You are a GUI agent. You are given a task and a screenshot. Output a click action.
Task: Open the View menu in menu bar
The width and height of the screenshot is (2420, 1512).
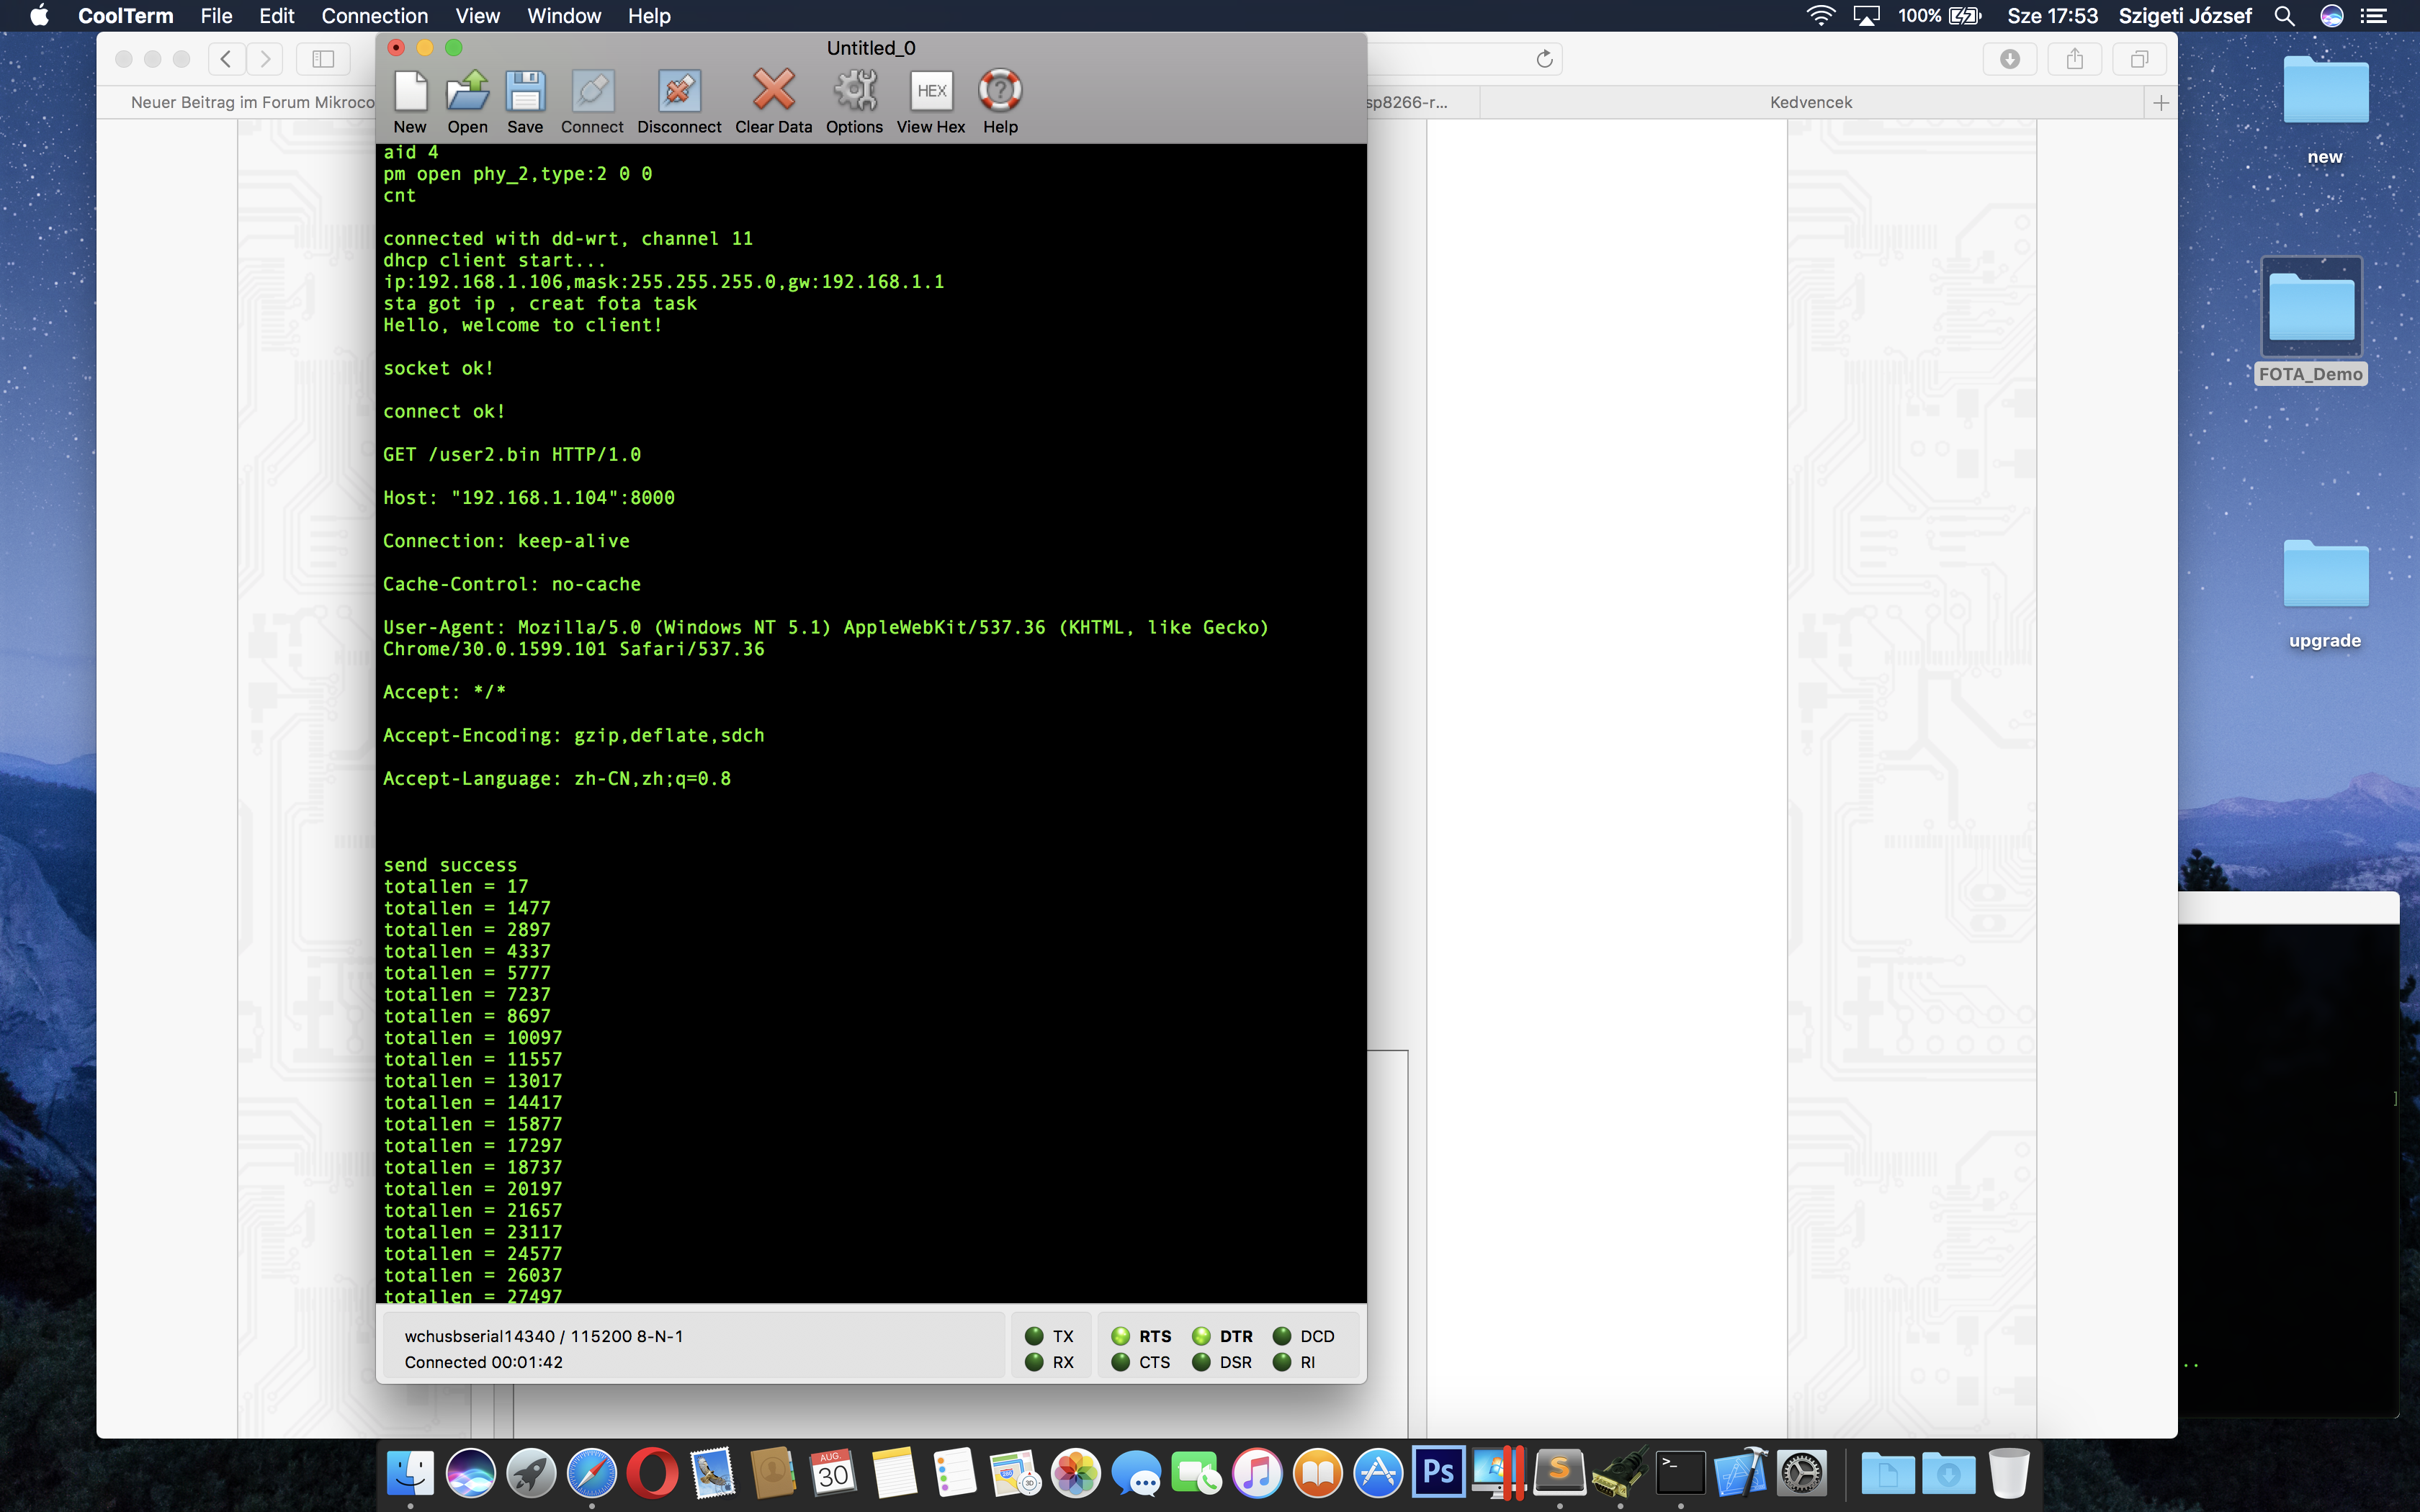tap(477, 16)
